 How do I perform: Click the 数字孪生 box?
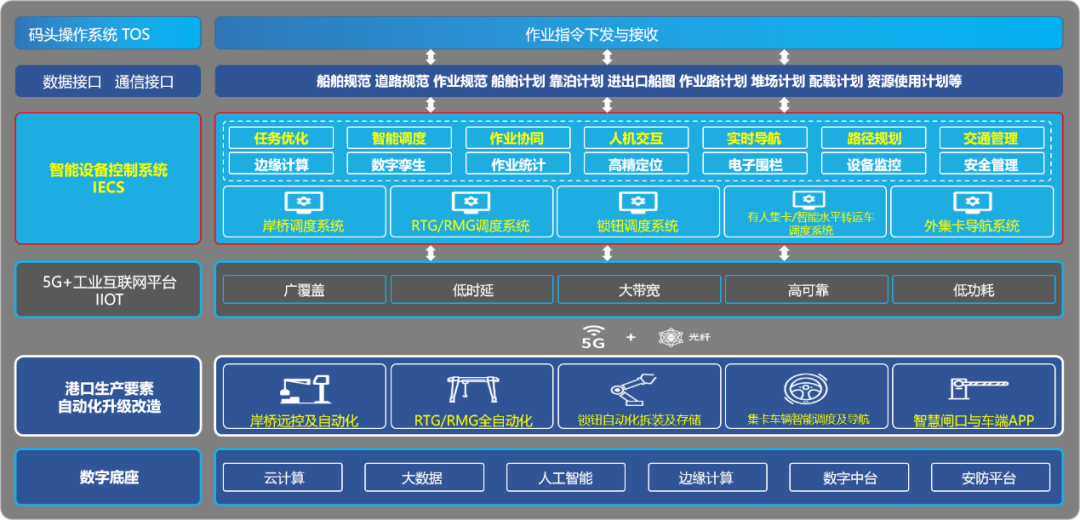click(x=399, y=163)
